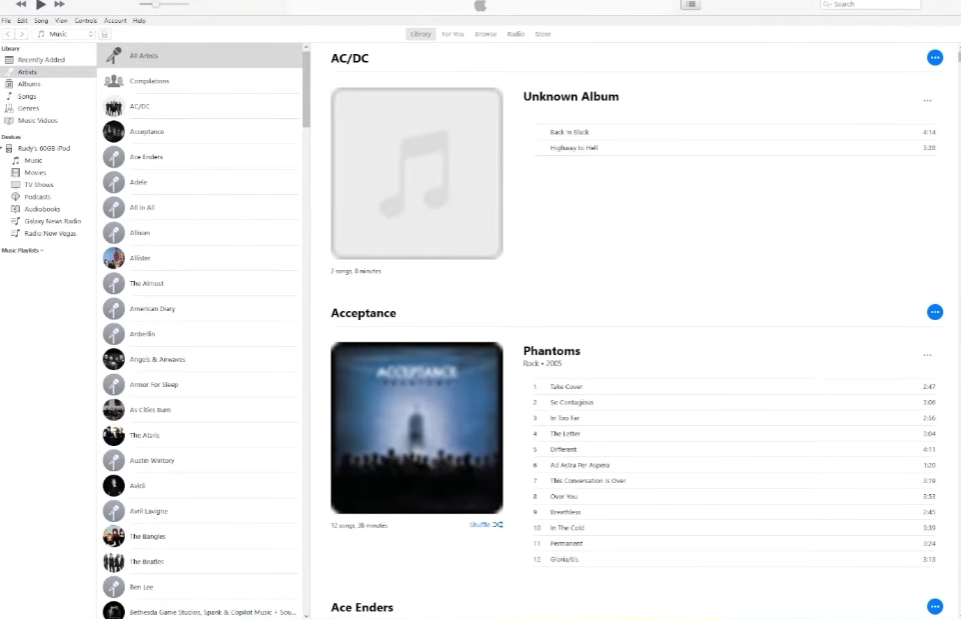Click the forward navigation arrow
Screen dimensions: 961x619
[22, 34]
